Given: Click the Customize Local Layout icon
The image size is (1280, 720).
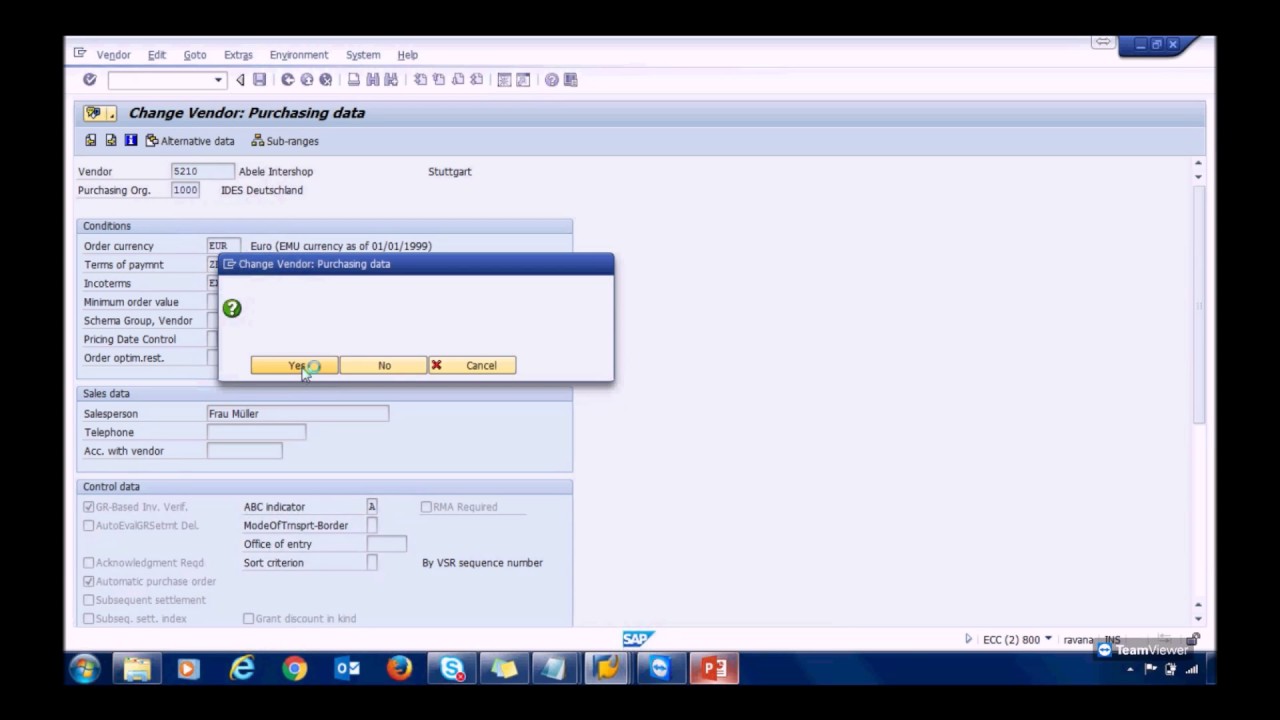Looking at the screenshot, I should [570, 80].
